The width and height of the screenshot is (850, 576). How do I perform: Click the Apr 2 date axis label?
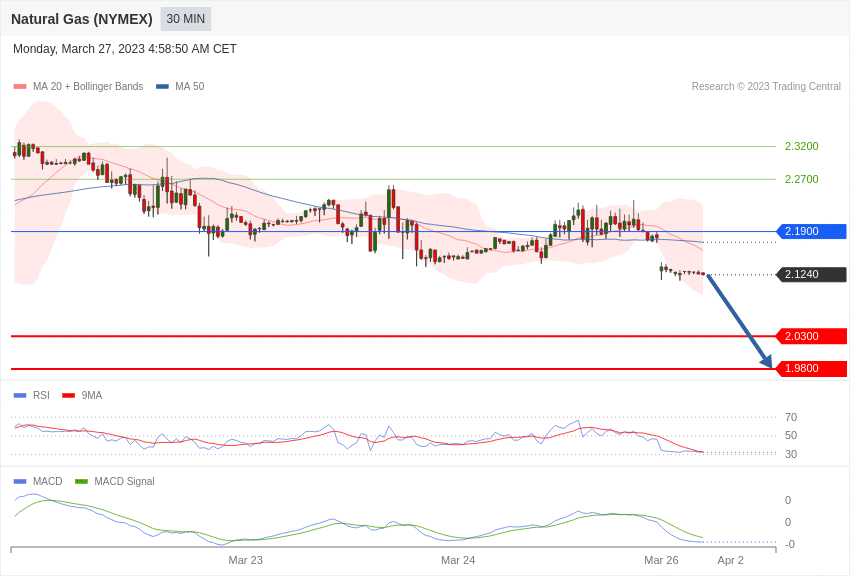click(x=730, y=560)
